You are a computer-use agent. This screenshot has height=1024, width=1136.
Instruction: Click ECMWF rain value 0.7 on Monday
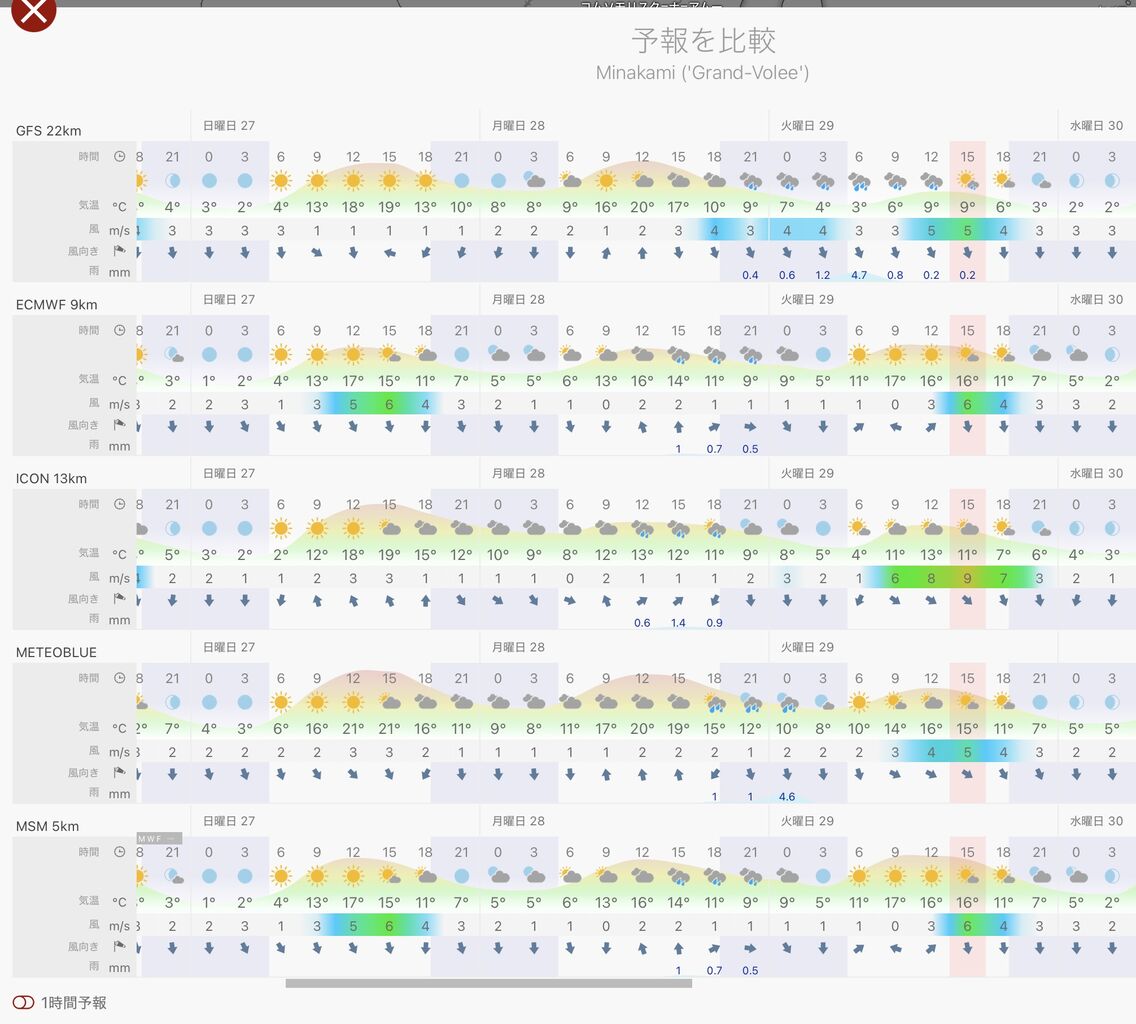pos(714,449)
